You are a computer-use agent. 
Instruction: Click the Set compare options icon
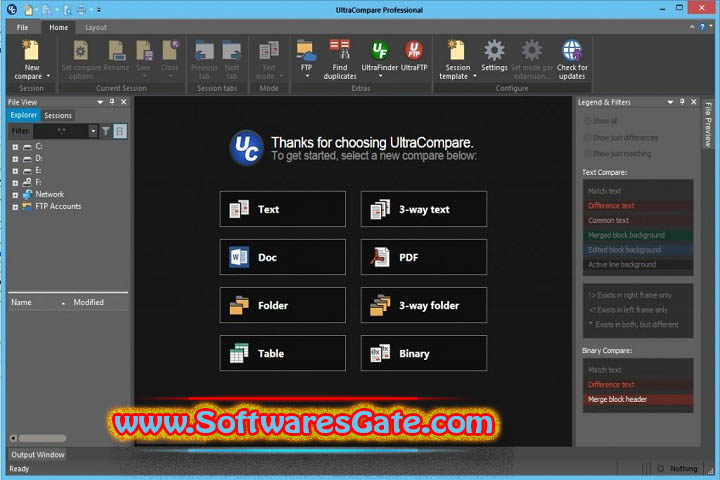81,51
